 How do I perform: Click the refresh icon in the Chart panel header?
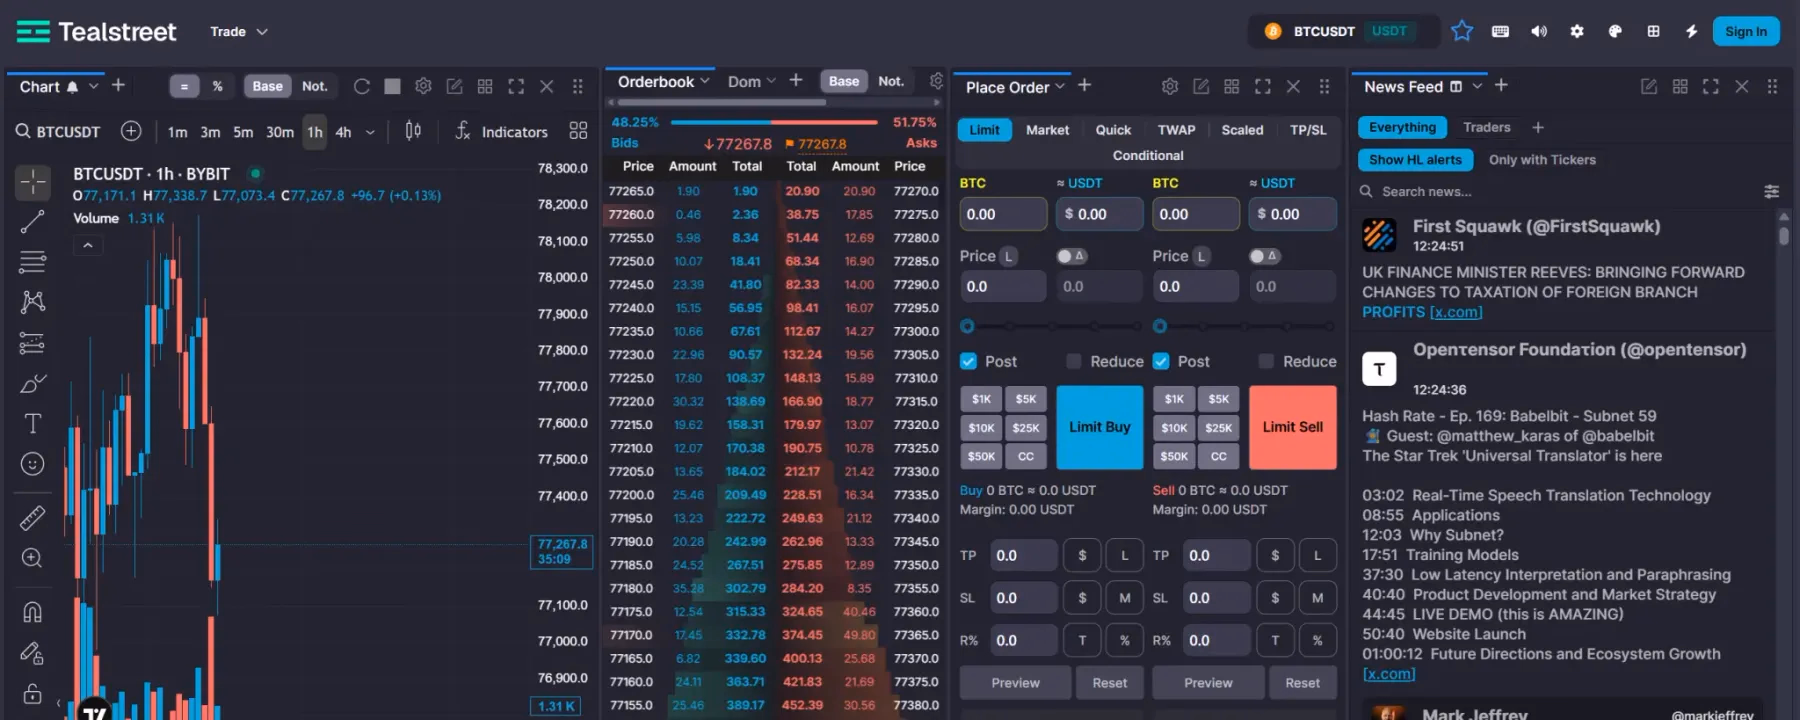[x=362, y=86]
